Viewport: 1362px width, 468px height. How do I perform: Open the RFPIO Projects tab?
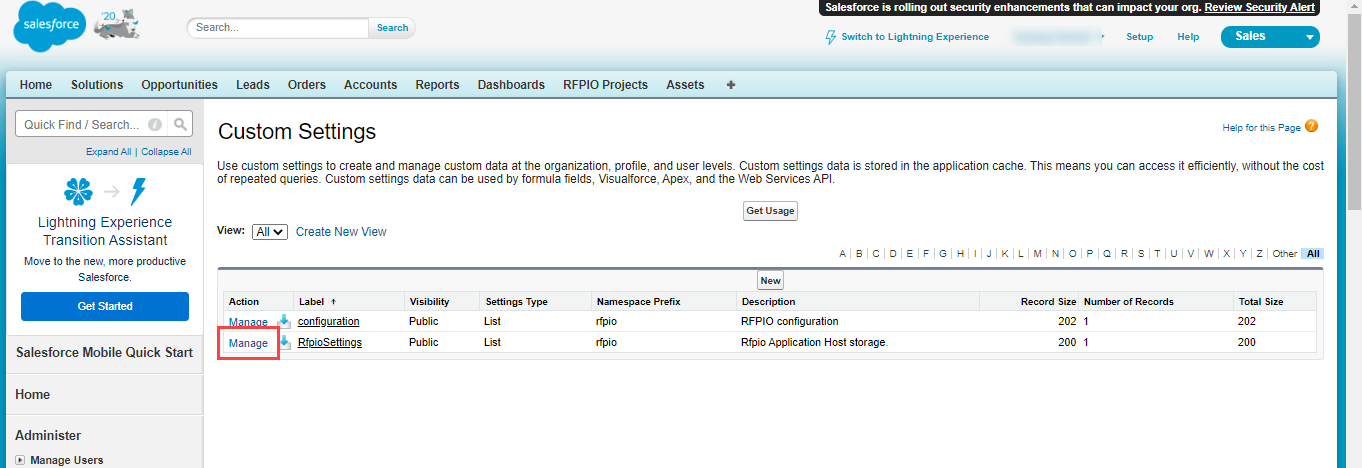pyautogui.click(x=605, y=85)
